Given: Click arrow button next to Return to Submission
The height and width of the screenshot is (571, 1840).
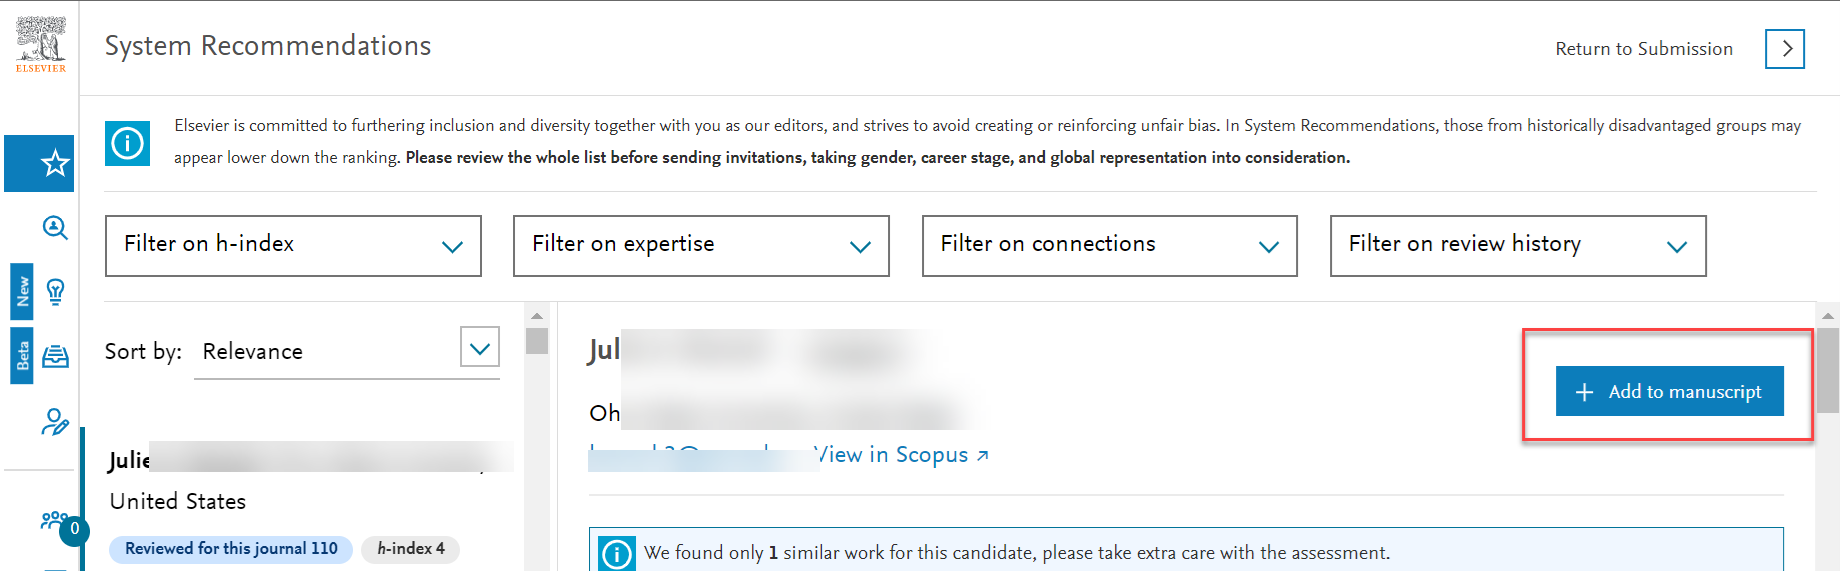Looking at the screenshot, I should click(1785, 48).
